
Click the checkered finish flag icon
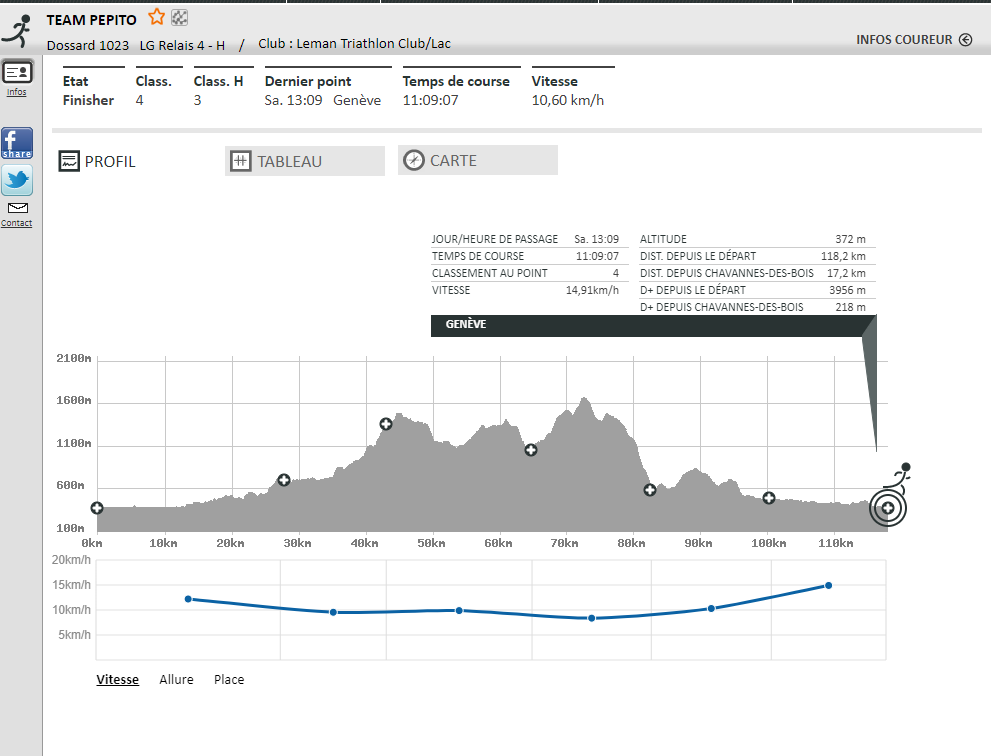click(x=180, y=17)
